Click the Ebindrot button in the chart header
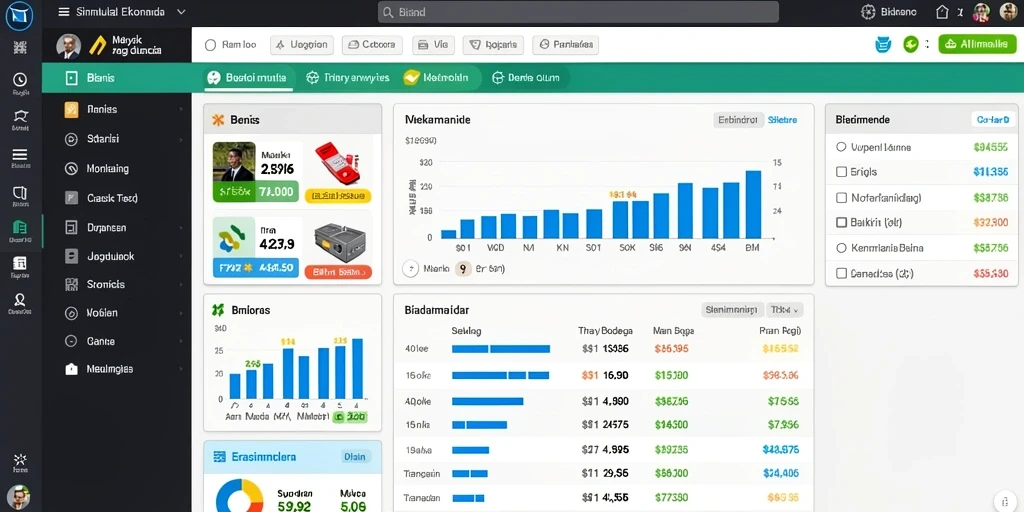This screenshot has width=1024, height=512. 738,120
